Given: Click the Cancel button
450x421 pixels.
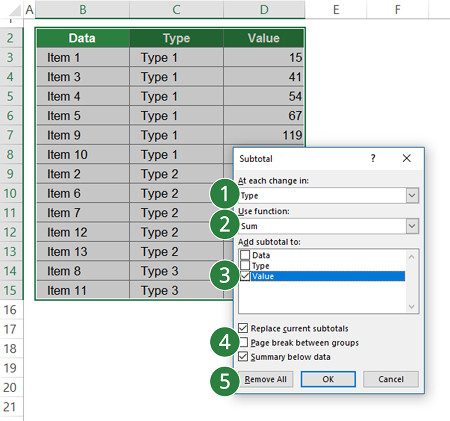Looking at the screenshot, I should [391, 379].
